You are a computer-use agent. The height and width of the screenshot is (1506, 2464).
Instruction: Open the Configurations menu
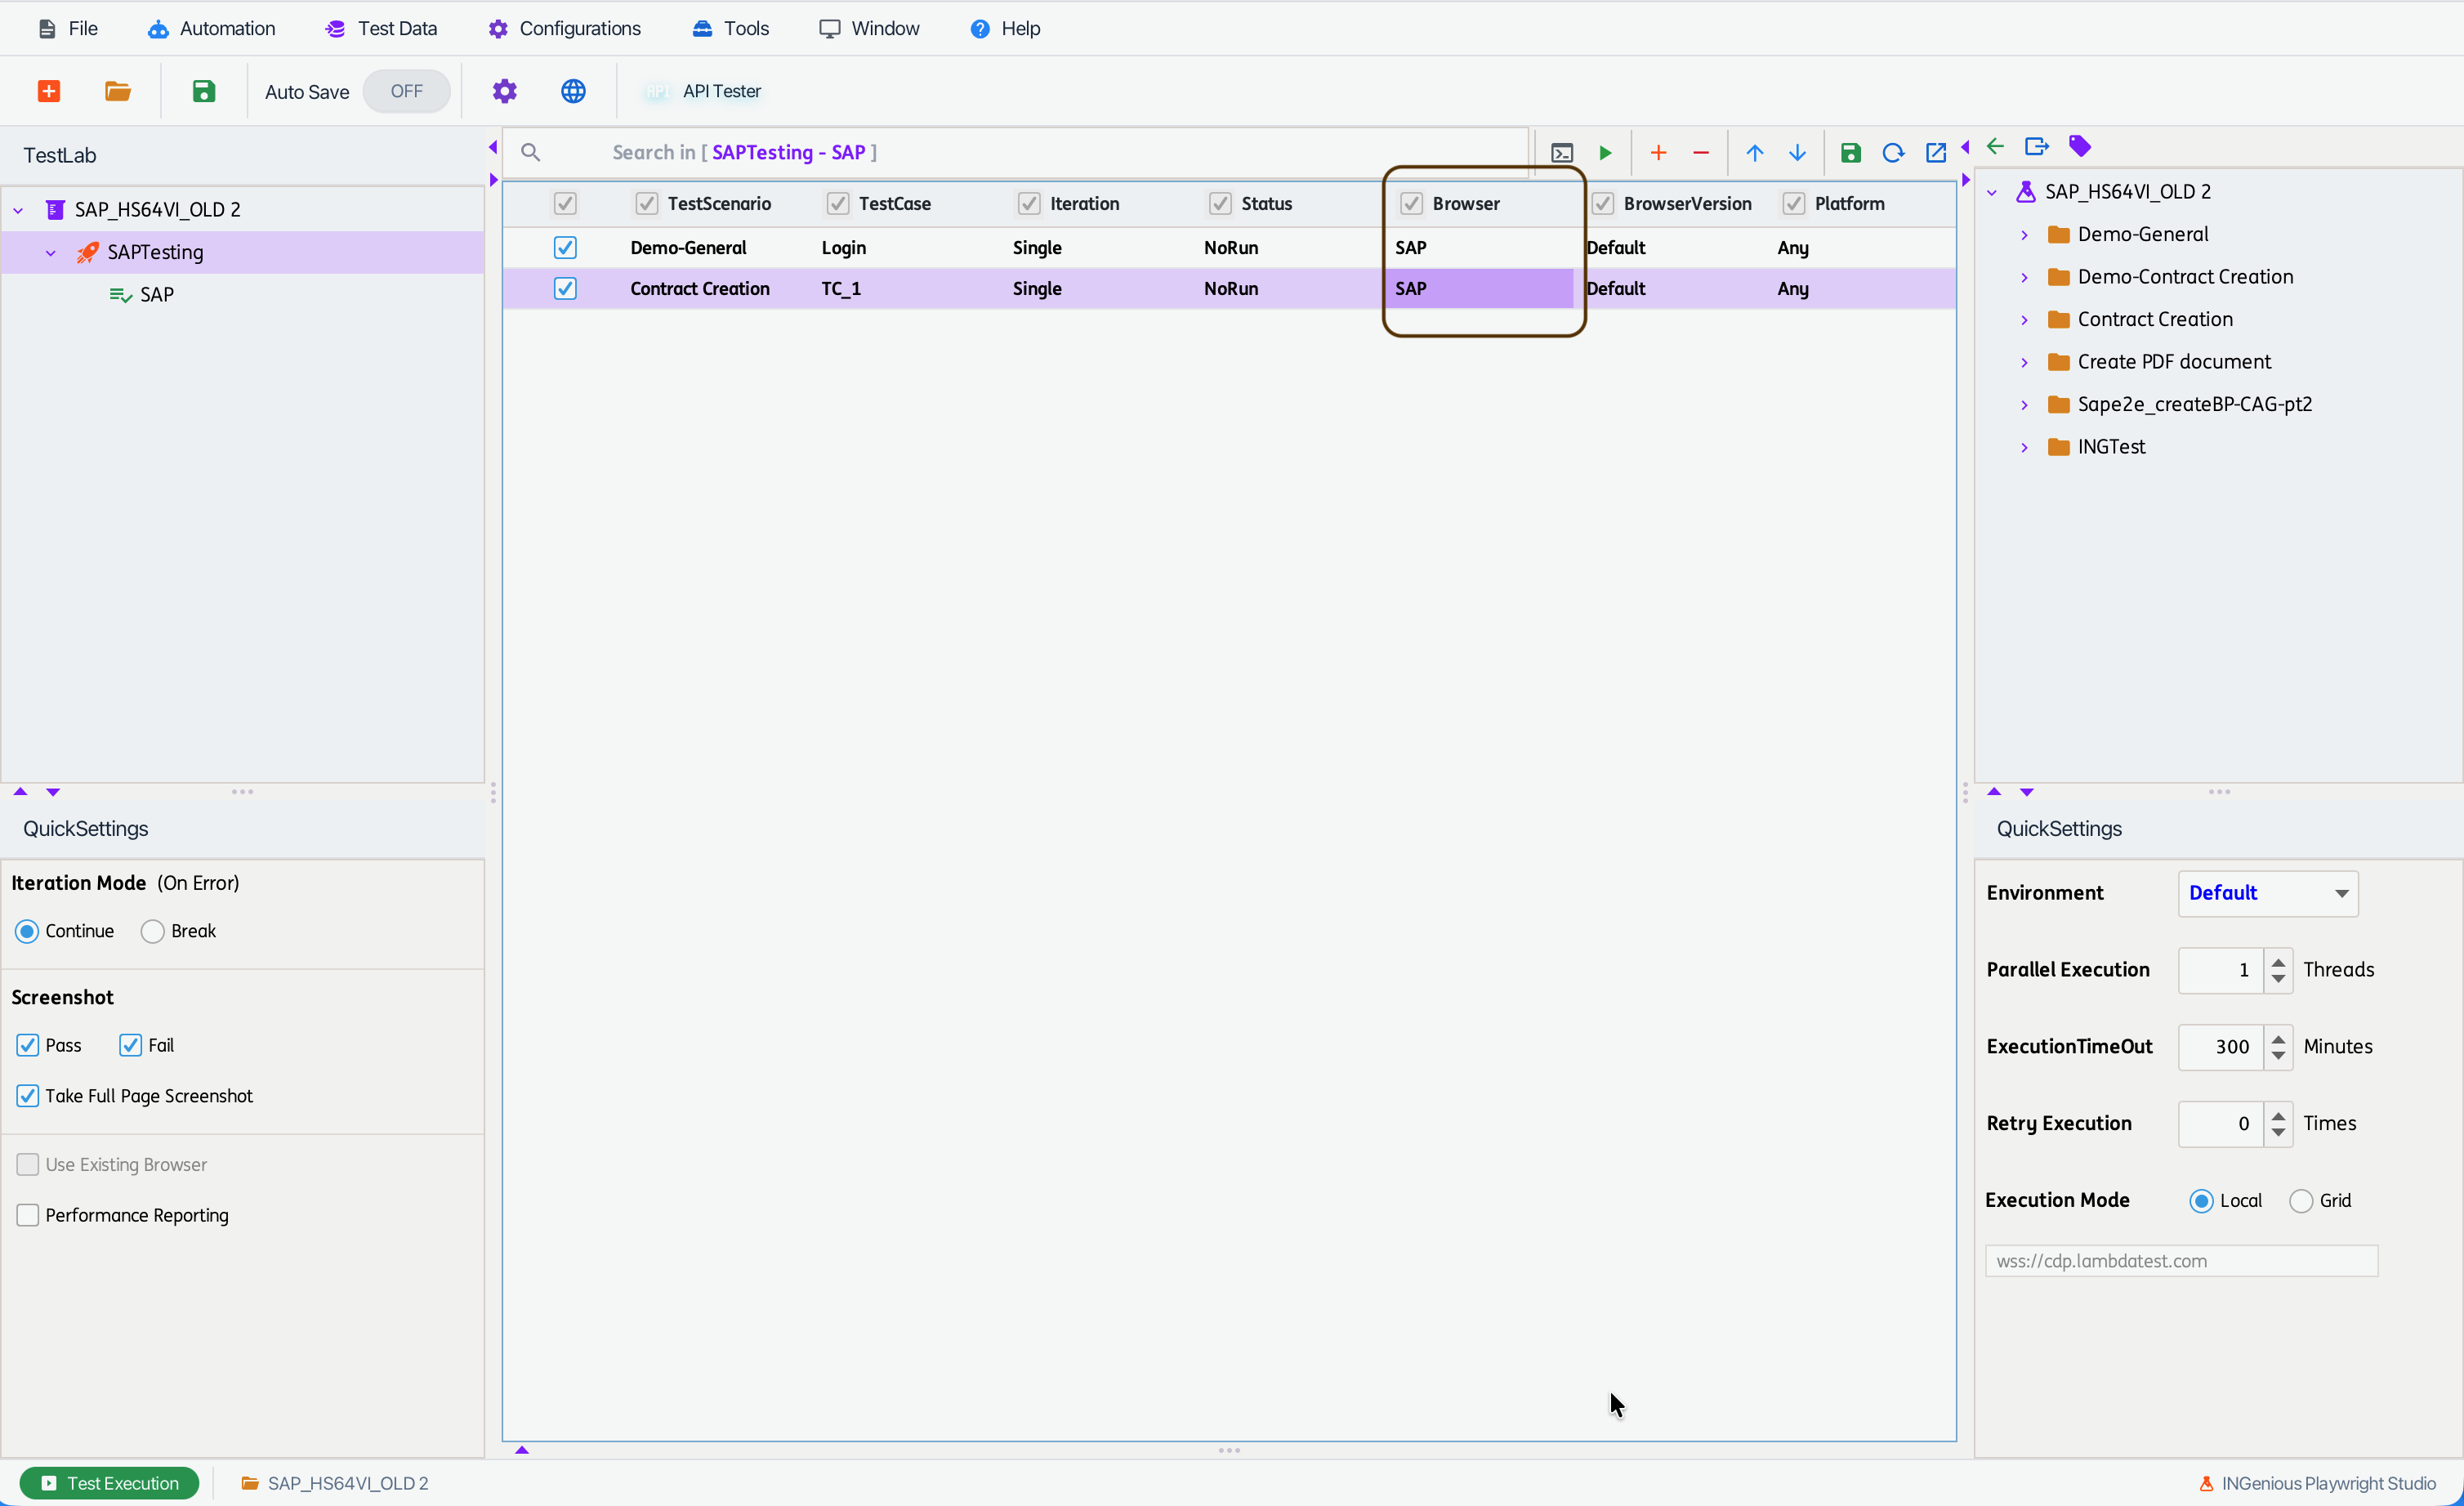point(565,28)
